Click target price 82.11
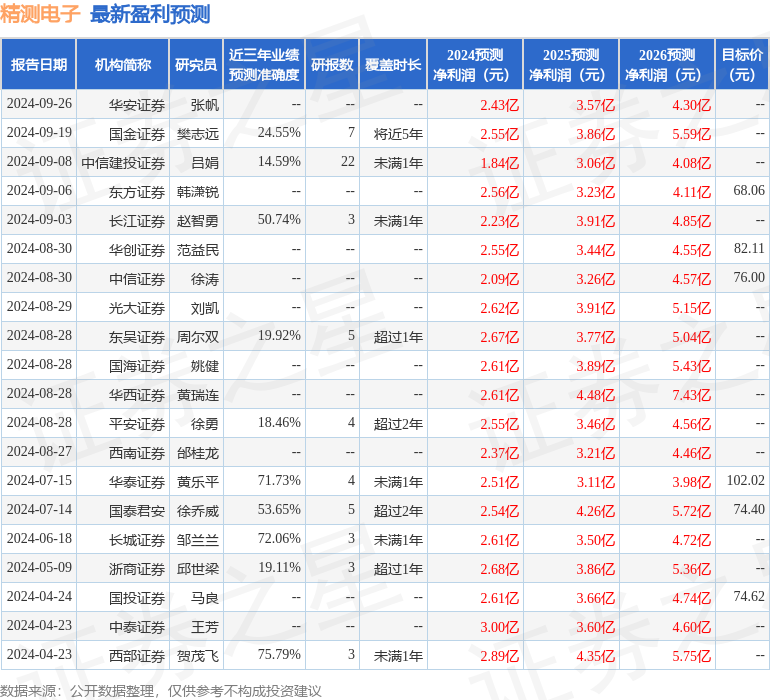The height and width of the screenshot is (700, 770). [749, 249]
